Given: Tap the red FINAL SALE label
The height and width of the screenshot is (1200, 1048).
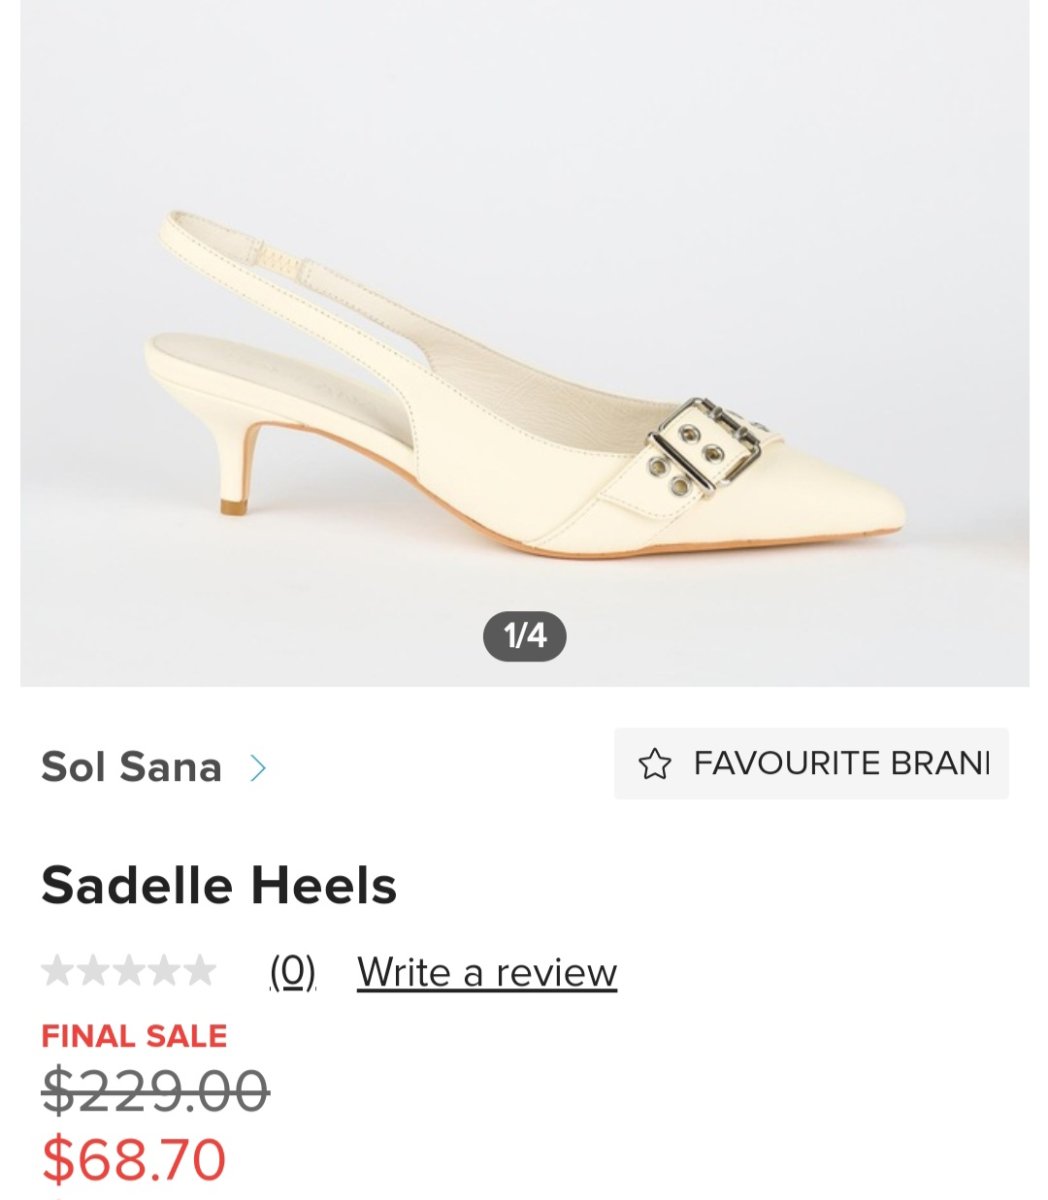Looking at the screenshot, I should tap(134, 1036).
